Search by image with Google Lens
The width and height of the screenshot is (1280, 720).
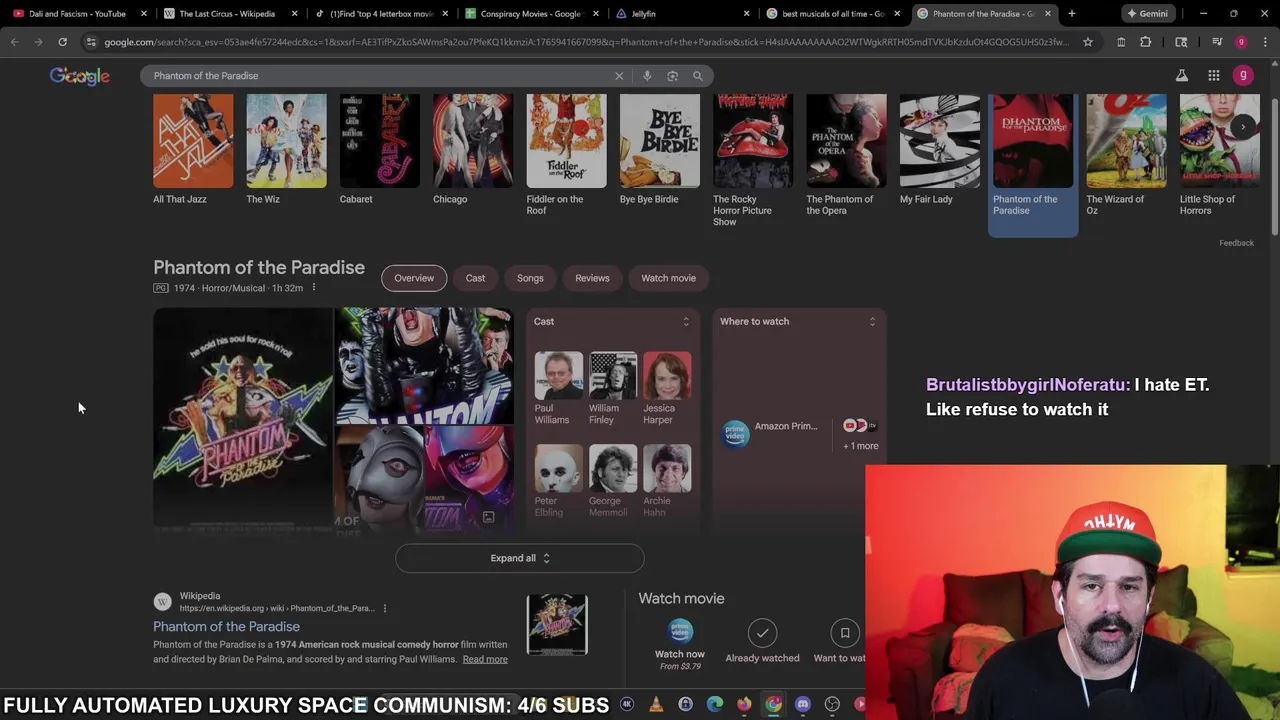click(672, 76)
